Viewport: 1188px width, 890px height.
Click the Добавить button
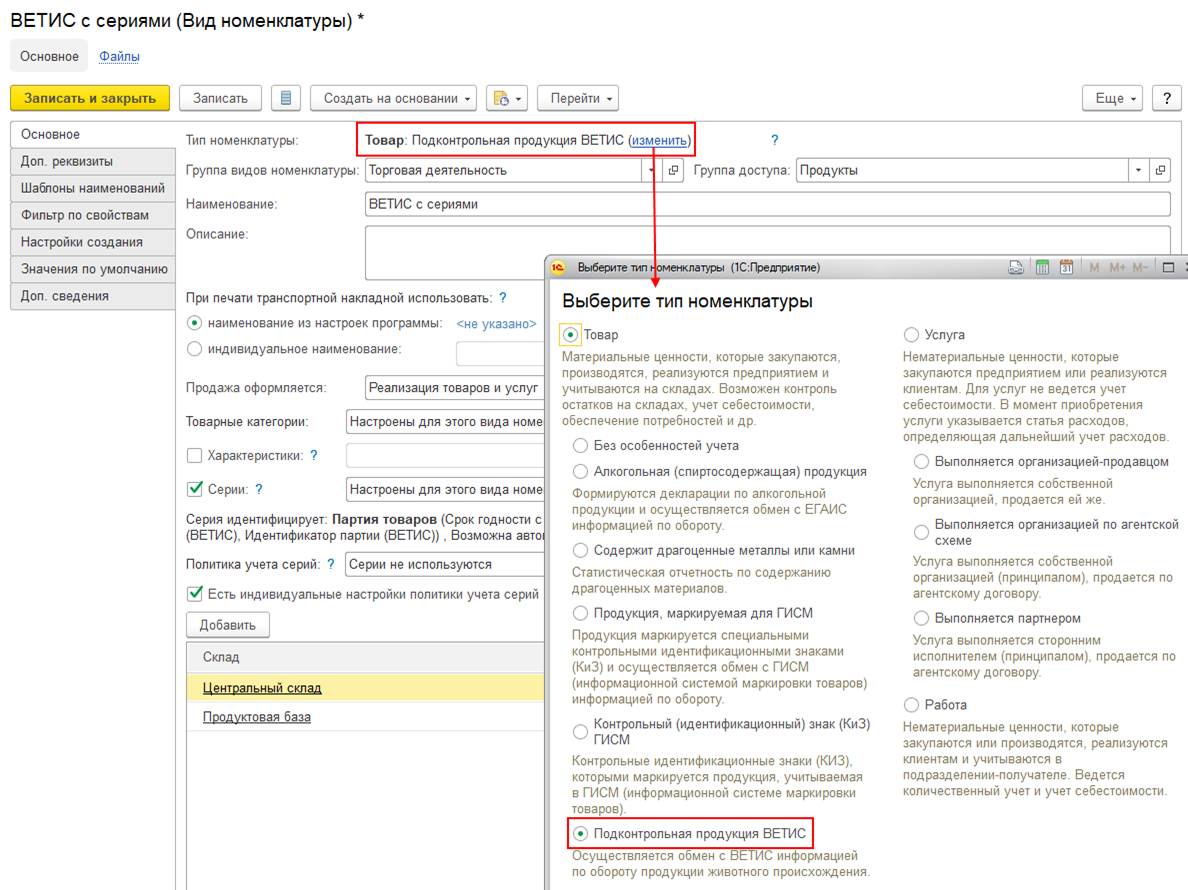[x=228, y=625]
